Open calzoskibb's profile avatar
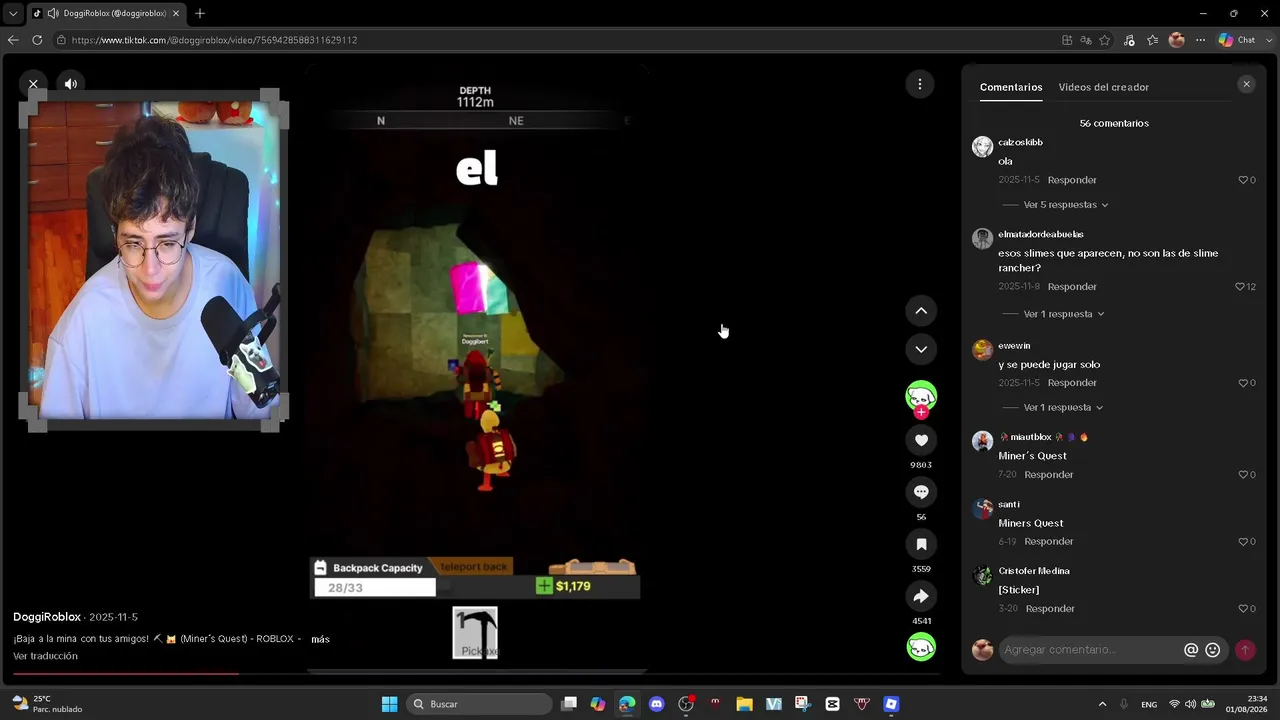The height and width of the screenshot is (720, 1280). click(x=983, y=146)
